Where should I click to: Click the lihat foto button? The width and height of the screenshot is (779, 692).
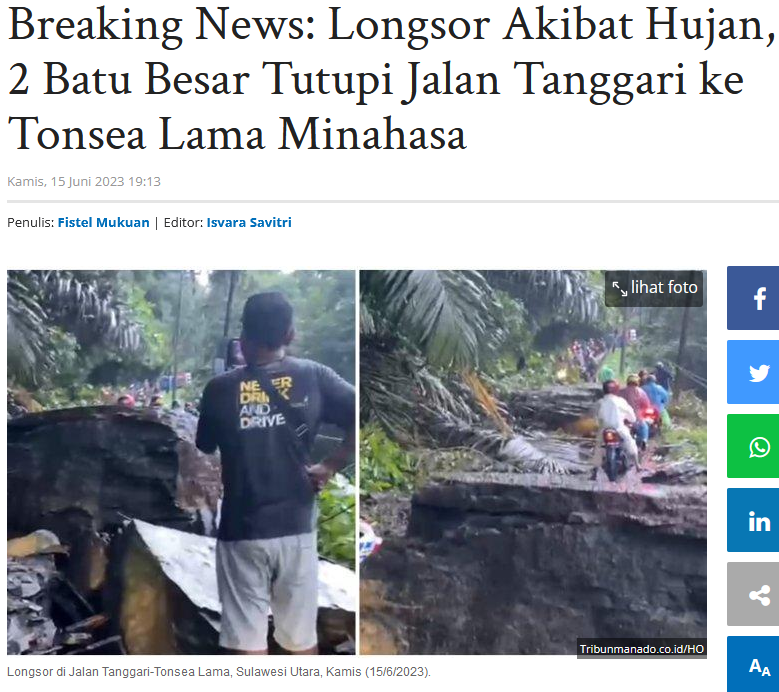pos(654,288)
